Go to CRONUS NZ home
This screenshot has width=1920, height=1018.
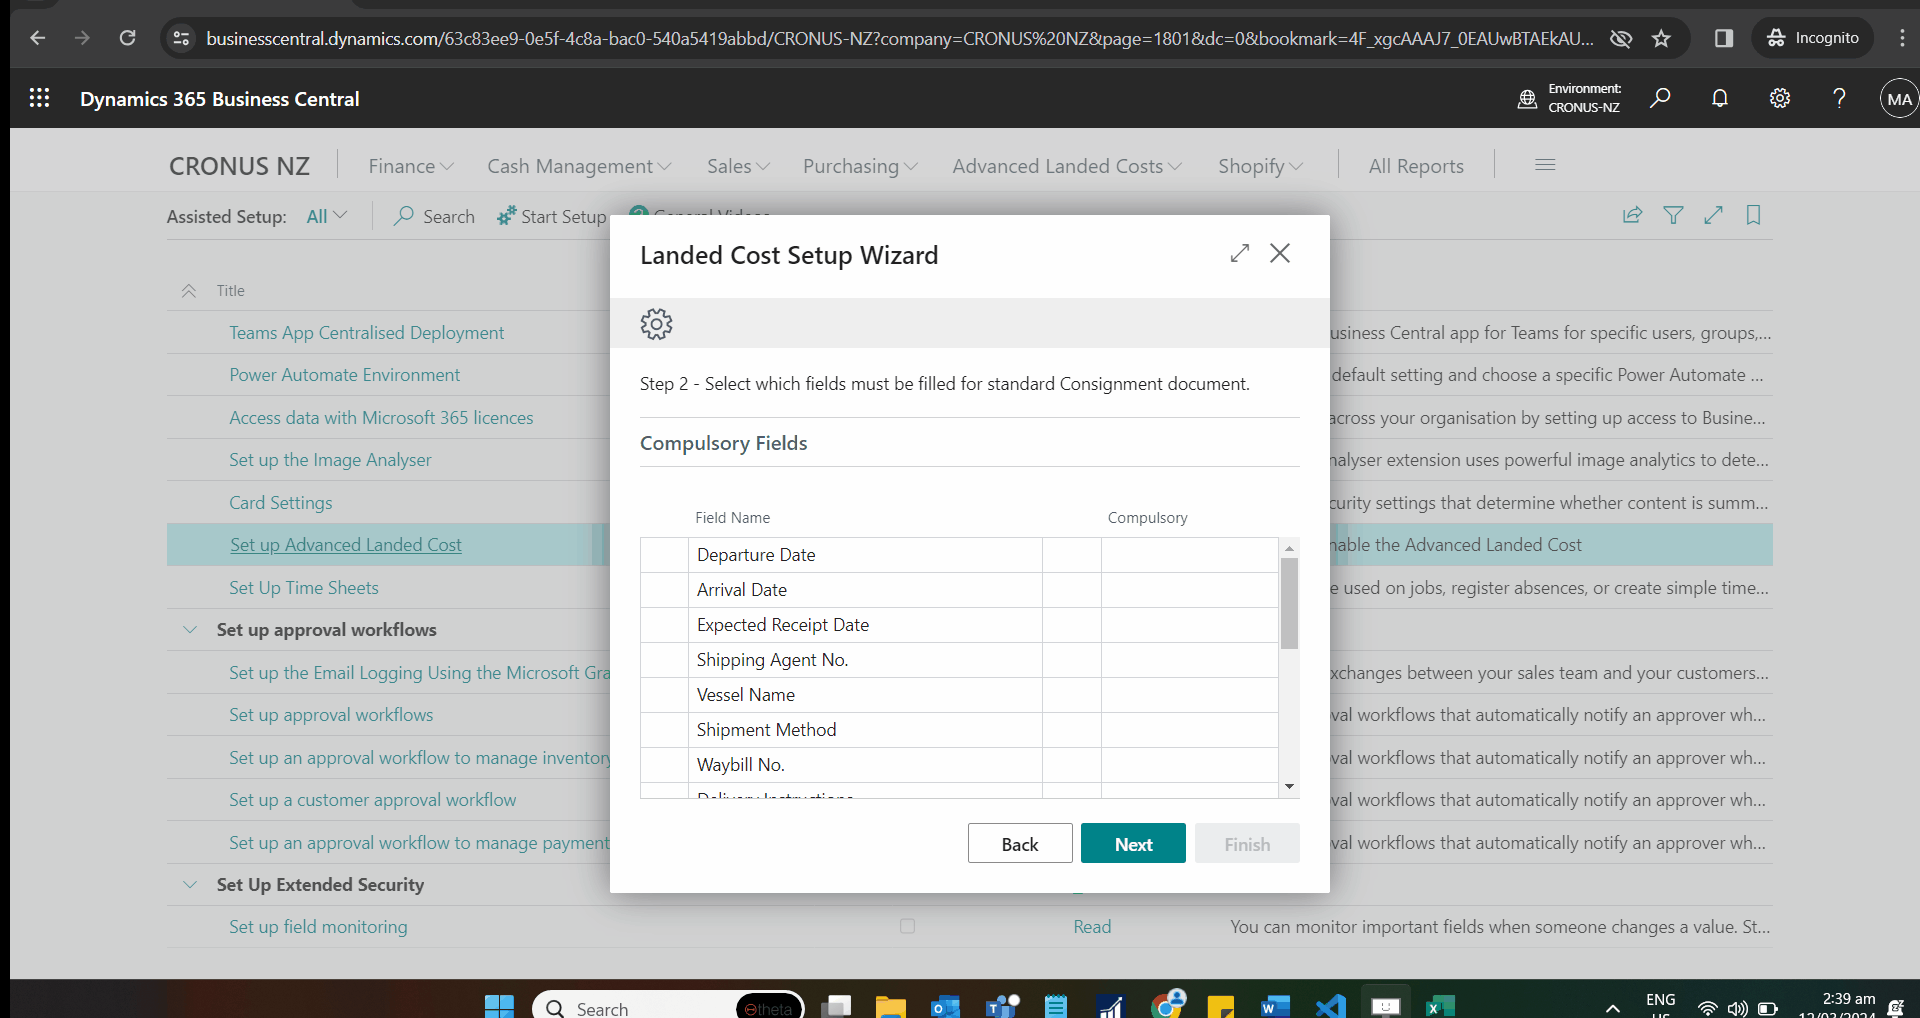click(239, 166)
